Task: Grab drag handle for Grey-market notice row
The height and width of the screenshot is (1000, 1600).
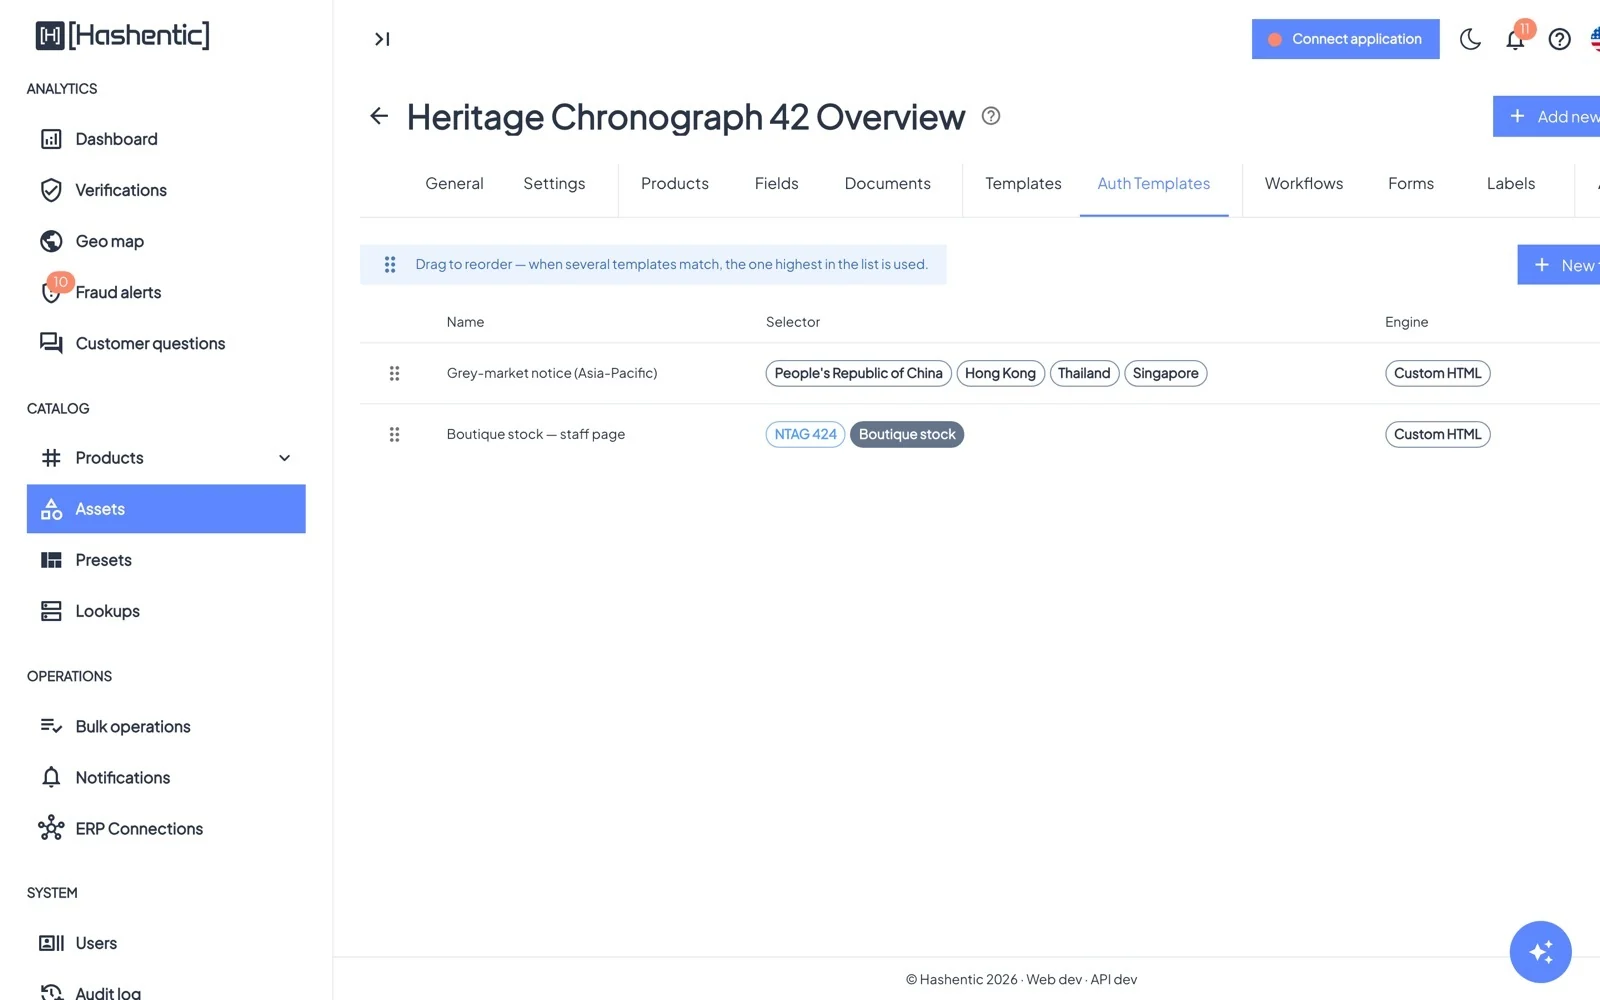Action: 394,373
